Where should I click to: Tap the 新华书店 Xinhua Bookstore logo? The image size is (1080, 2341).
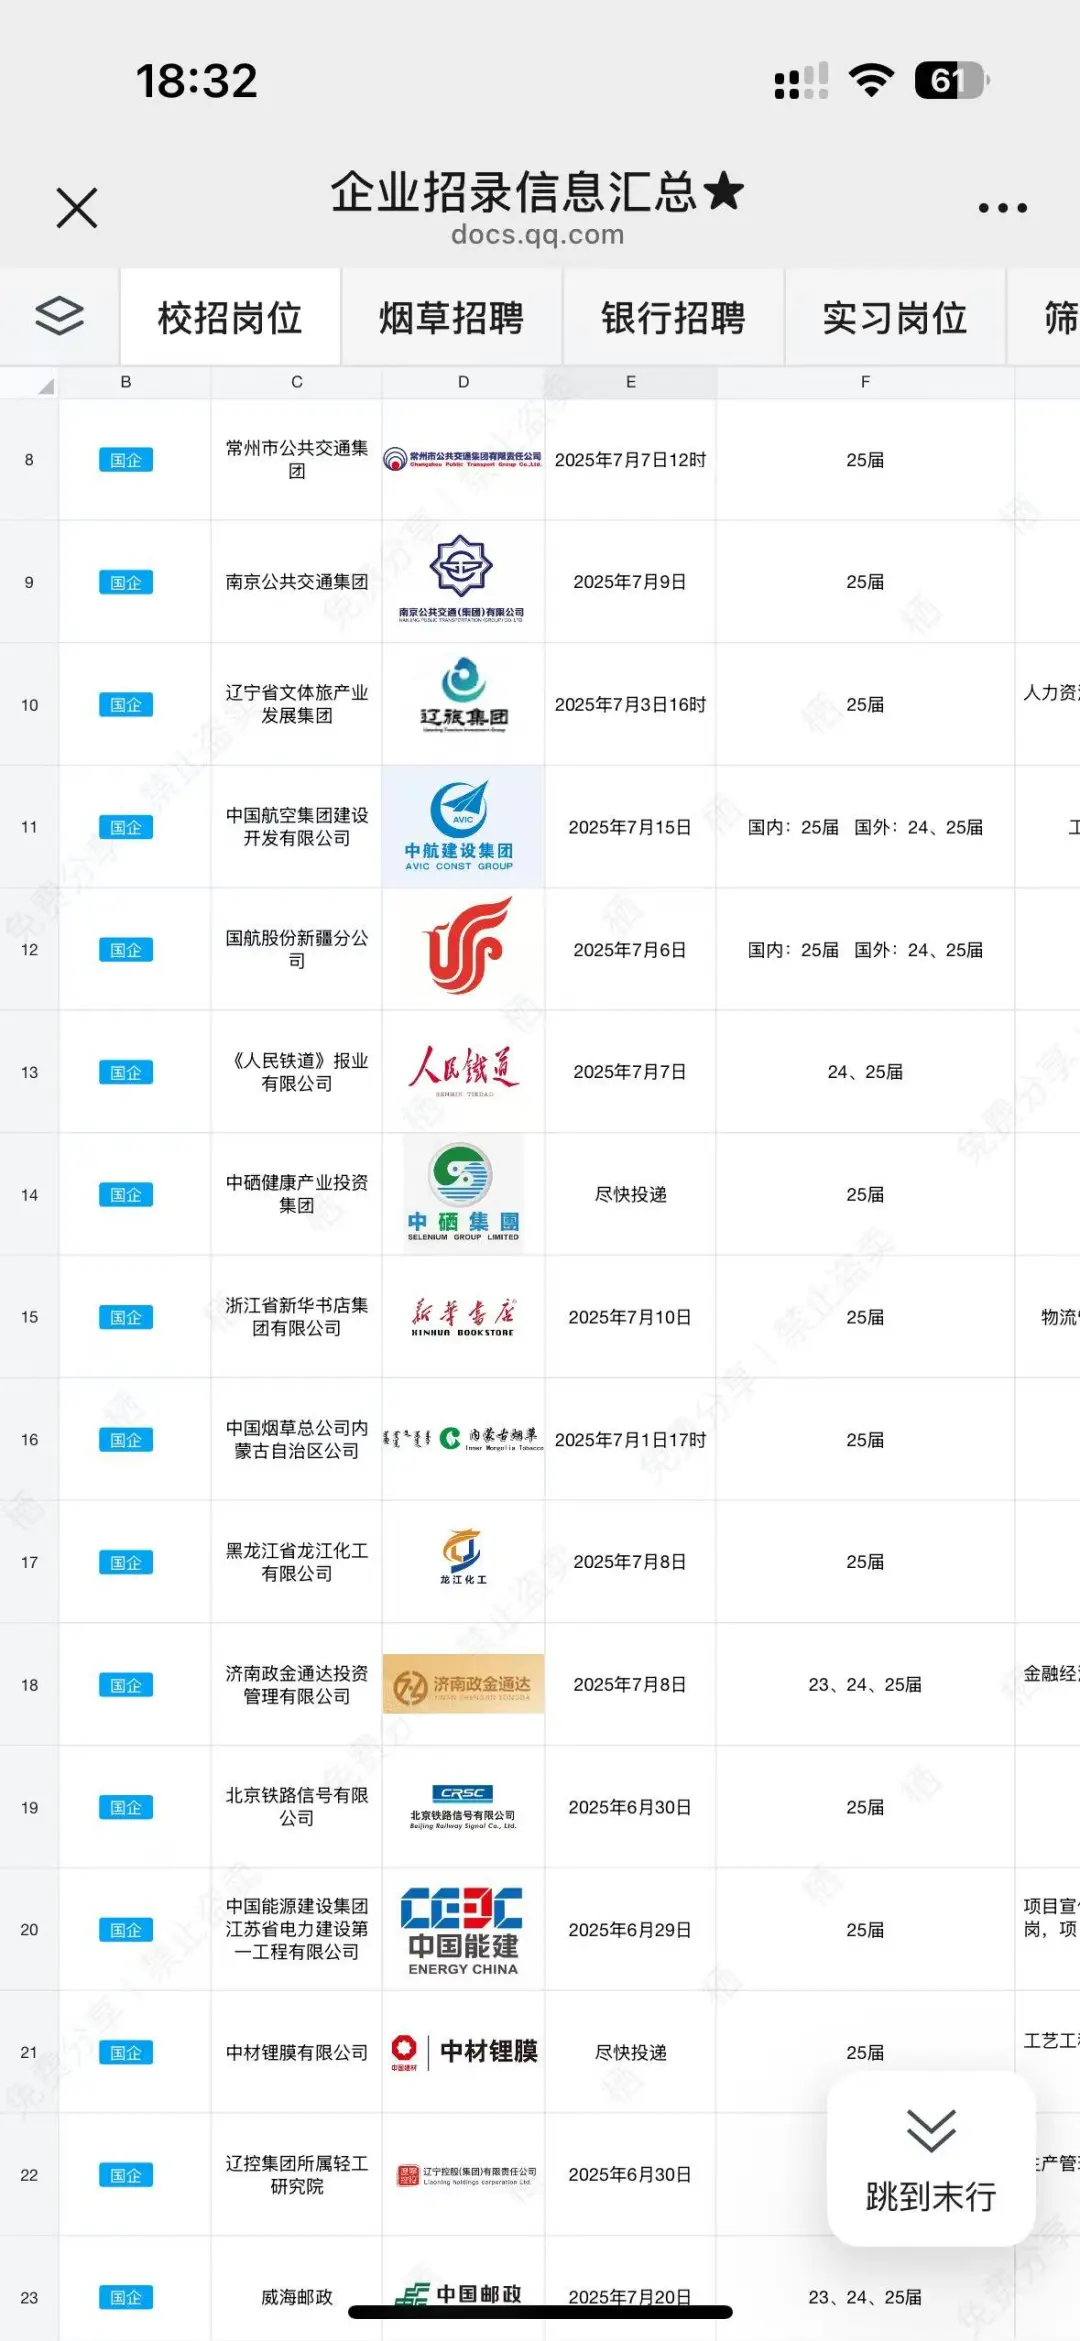(463, 1317)
